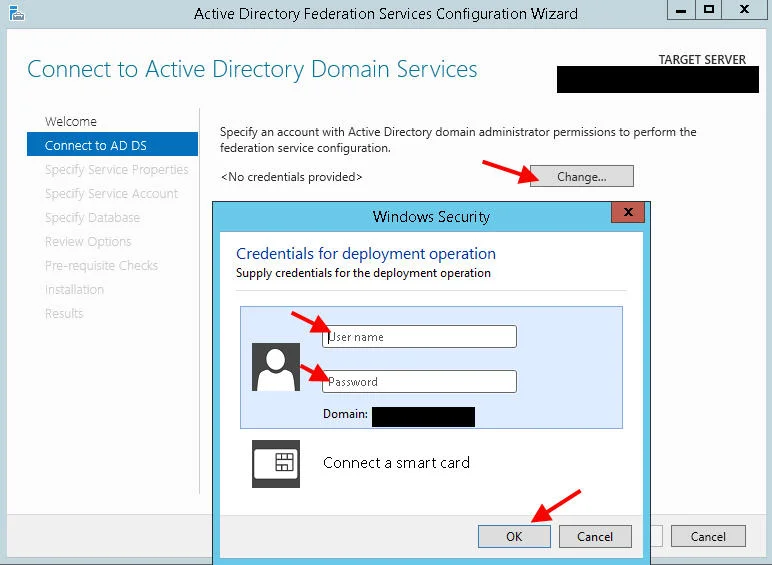Viewport: 772px width, 565px height.
Task: Go to the Welcome step
Action: click(71, 121)
